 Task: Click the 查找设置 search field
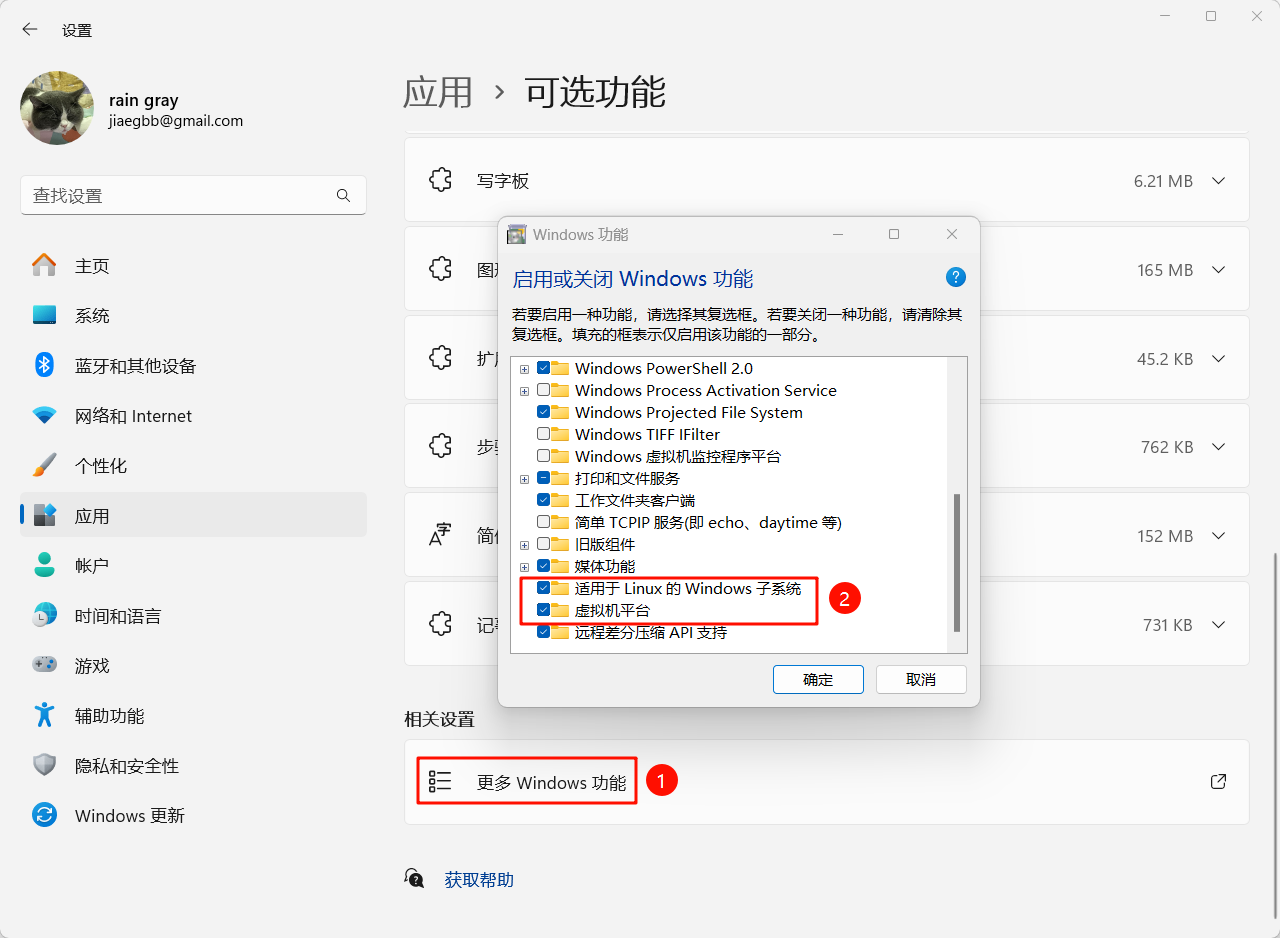(180, 195)
